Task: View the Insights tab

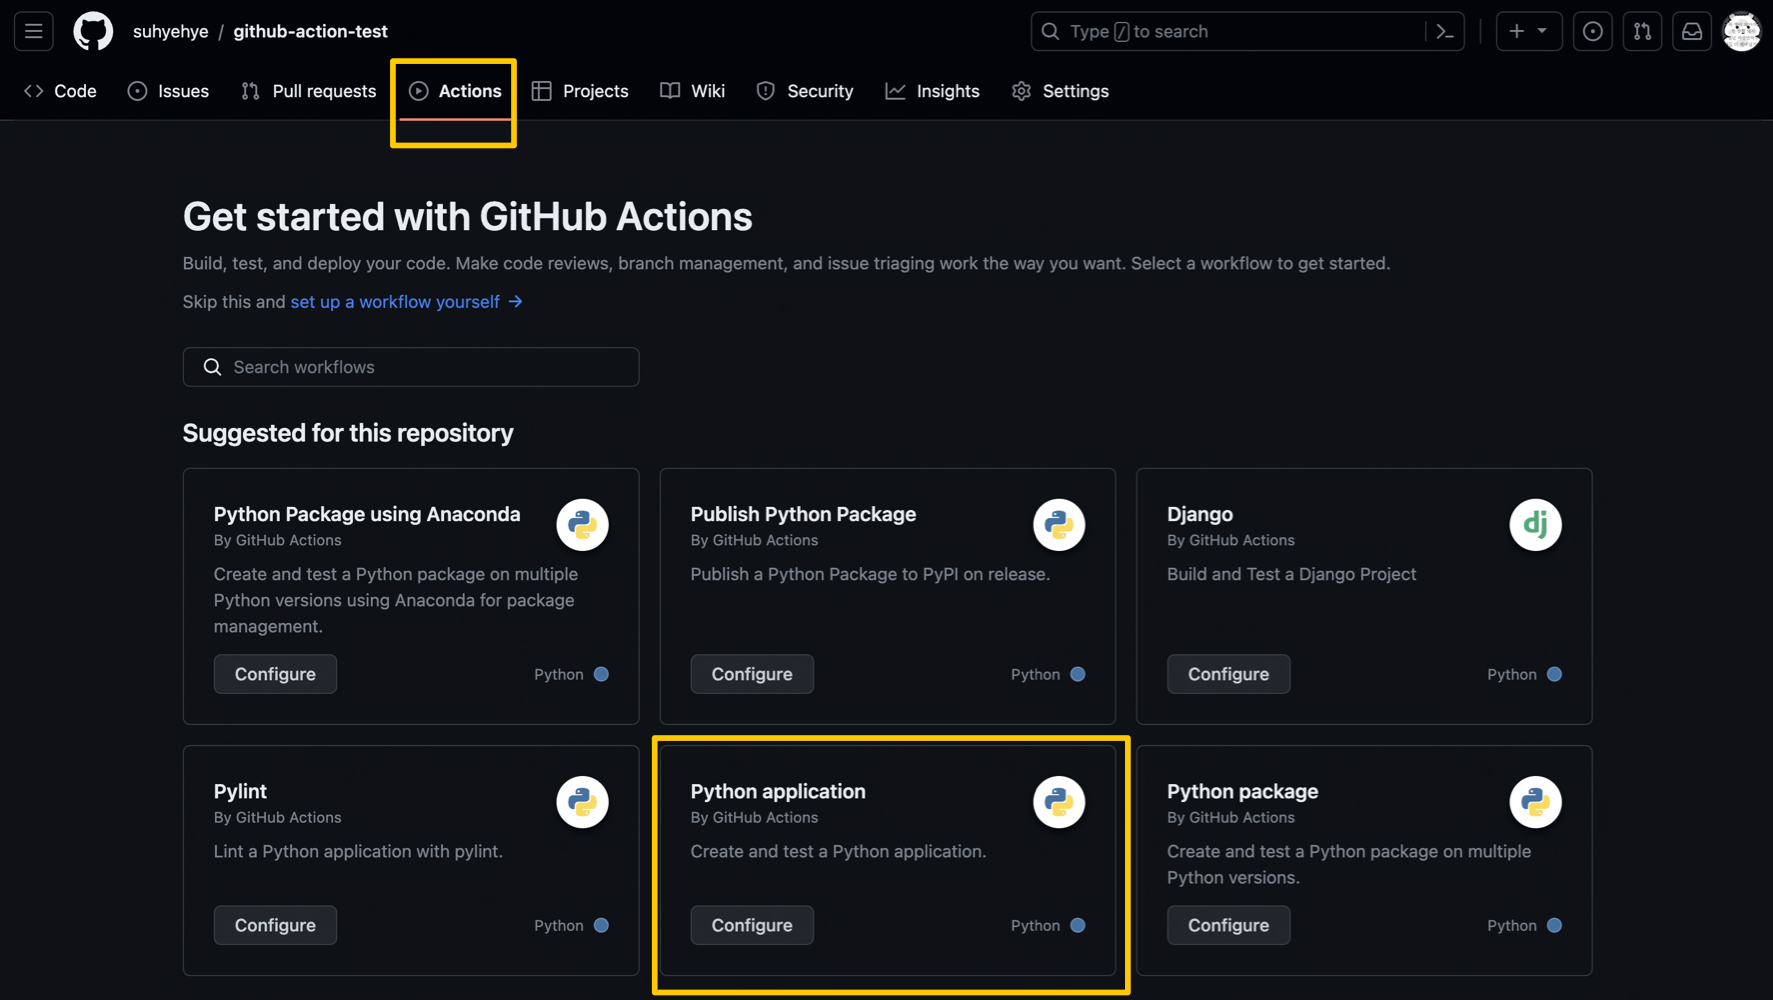Action: click(933, 91)
